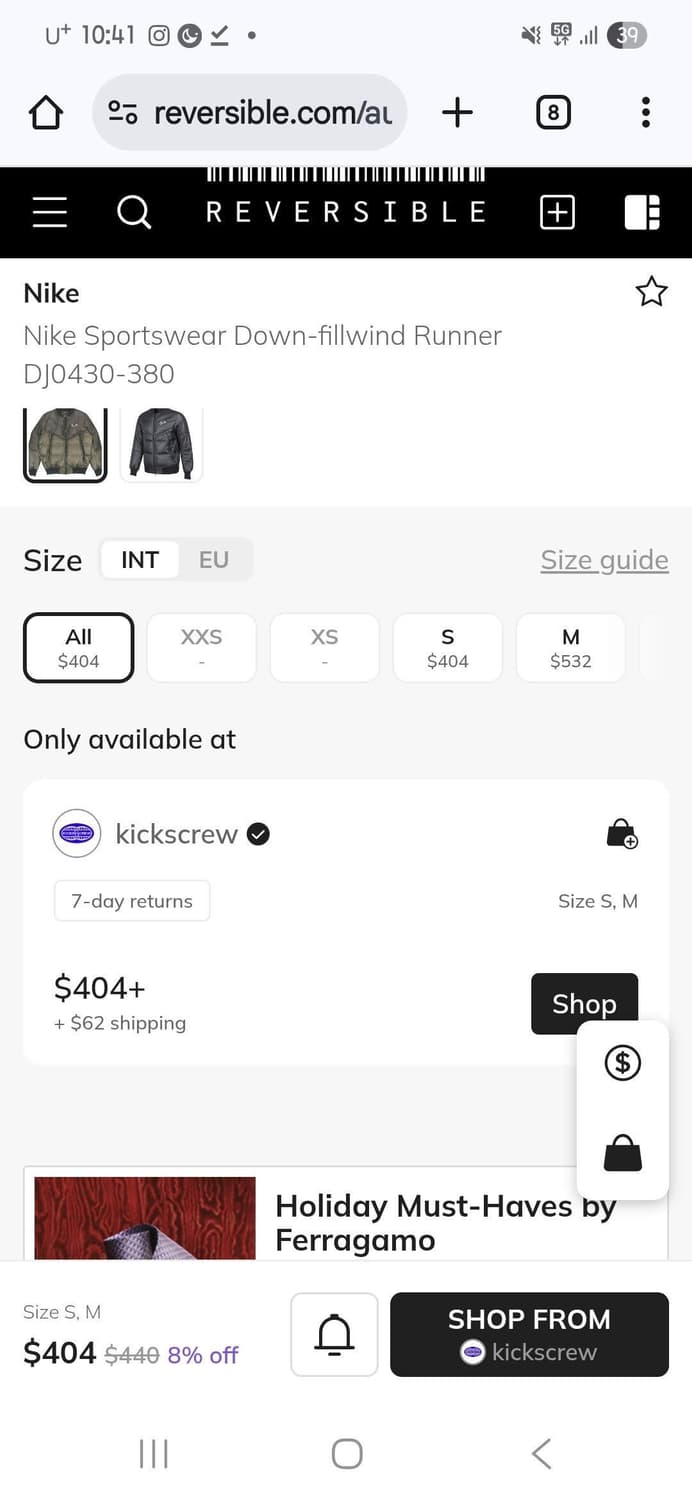This screenshot has height=1500, width=692.
Task: Favorite the product with the star icon
Action: tap(651, 292)
